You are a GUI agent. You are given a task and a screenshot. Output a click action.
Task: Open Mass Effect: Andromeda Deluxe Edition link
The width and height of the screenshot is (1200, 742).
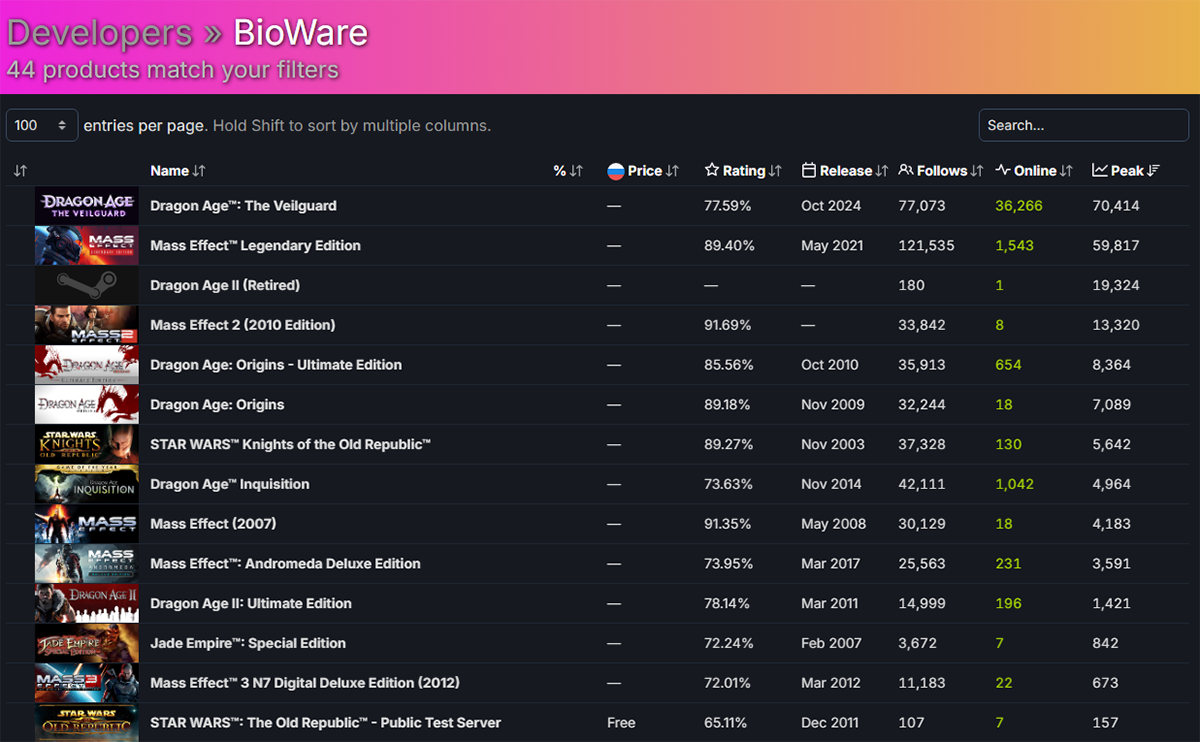(285, 564)
